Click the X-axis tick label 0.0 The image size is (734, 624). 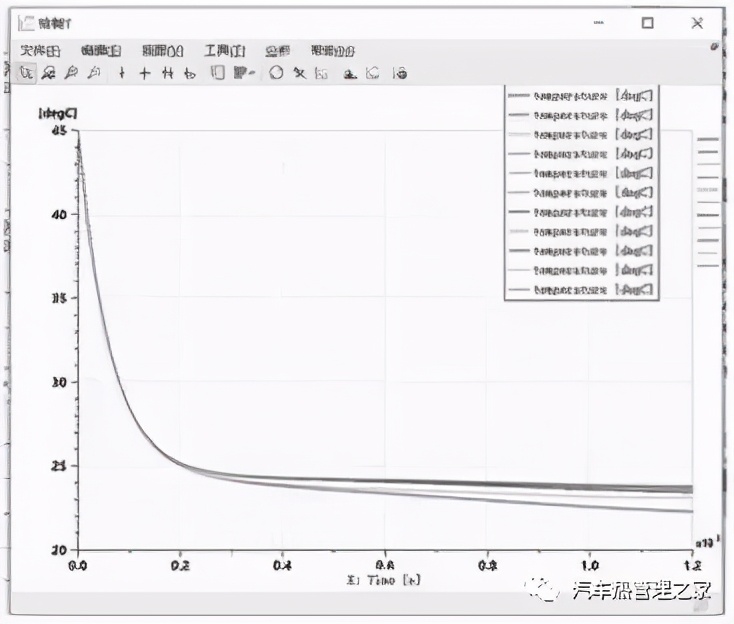(78, 565)
